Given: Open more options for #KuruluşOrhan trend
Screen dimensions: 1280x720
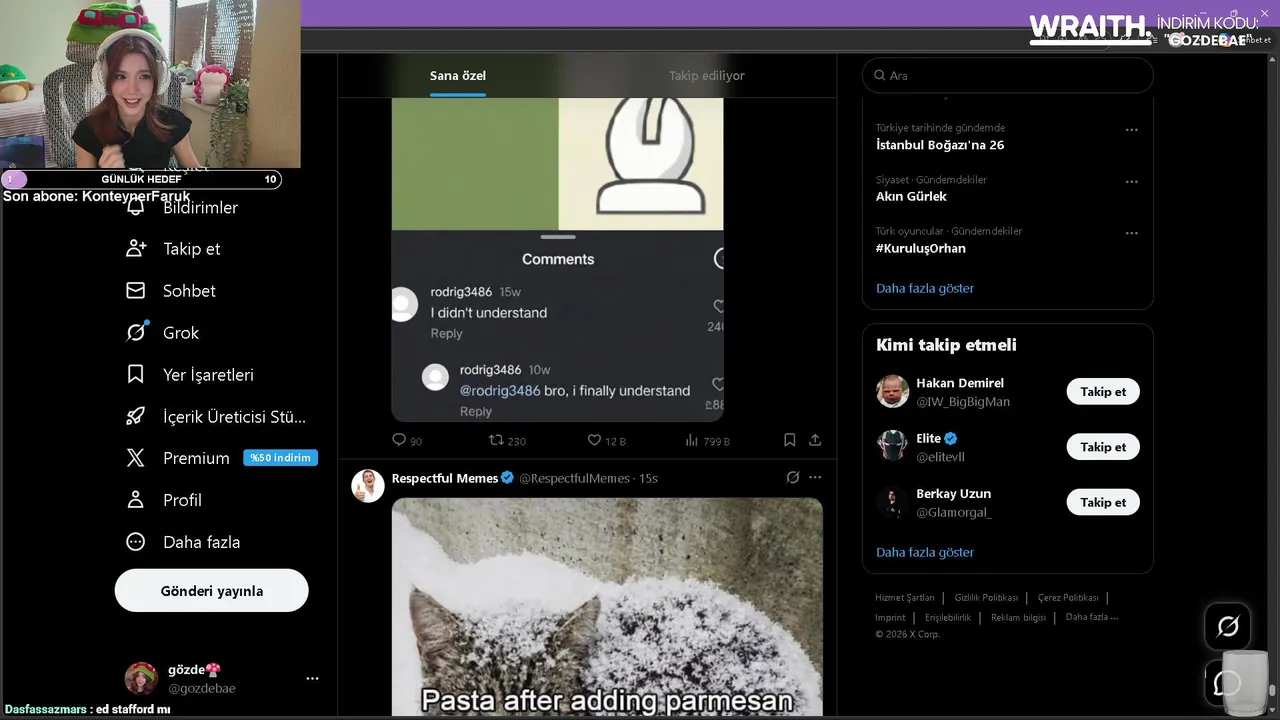Looking at the screenshot, I should [1132, 233].
